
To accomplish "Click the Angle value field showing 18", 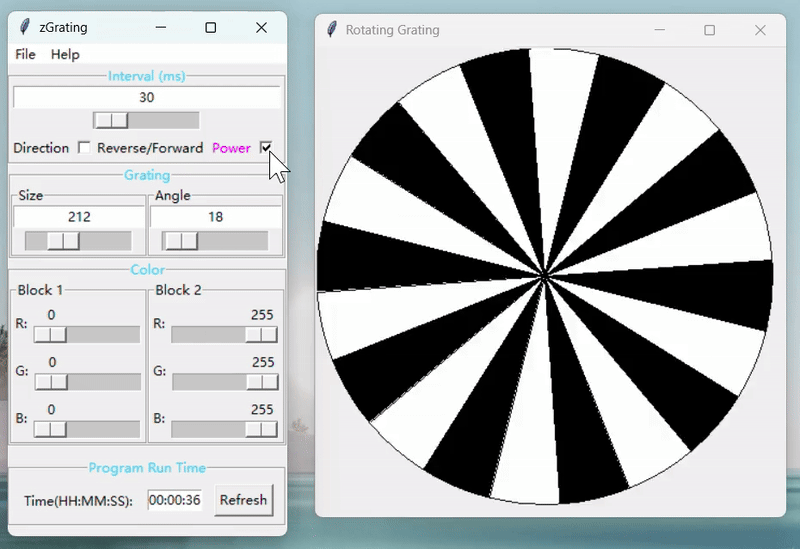I will pos(216,217).
